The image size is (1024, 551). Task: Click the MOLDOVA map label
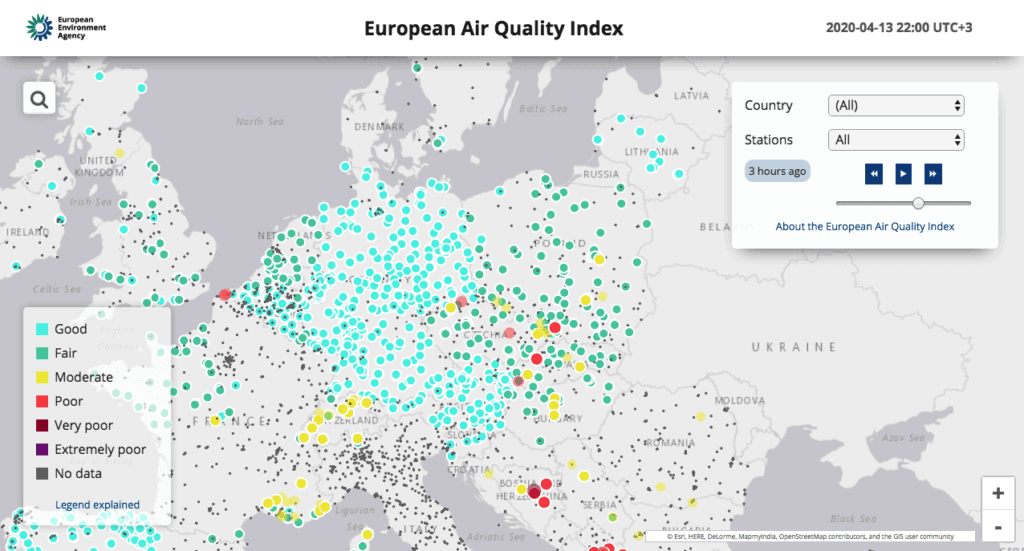[739, 400]
